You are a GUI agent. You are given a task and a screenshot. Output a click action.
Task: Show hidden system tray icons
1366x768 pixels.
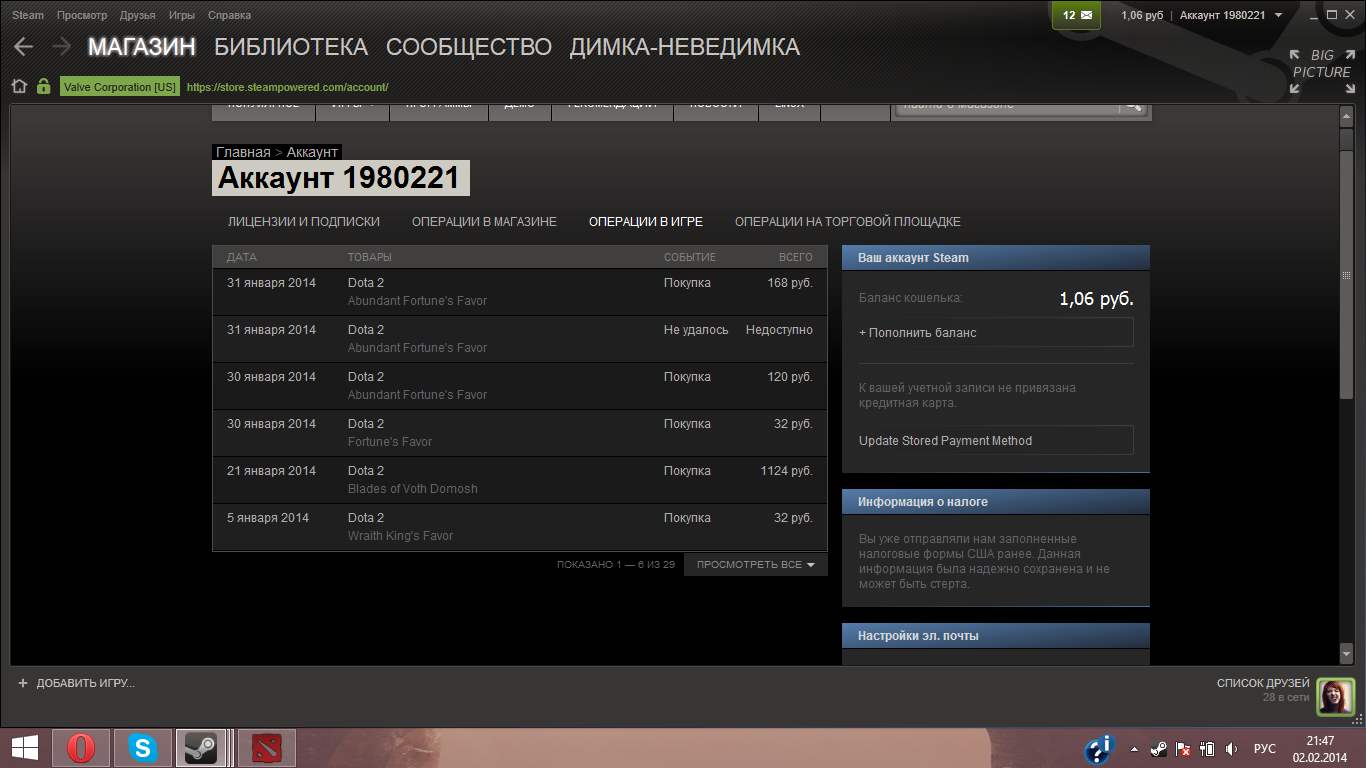[1134, 749]
